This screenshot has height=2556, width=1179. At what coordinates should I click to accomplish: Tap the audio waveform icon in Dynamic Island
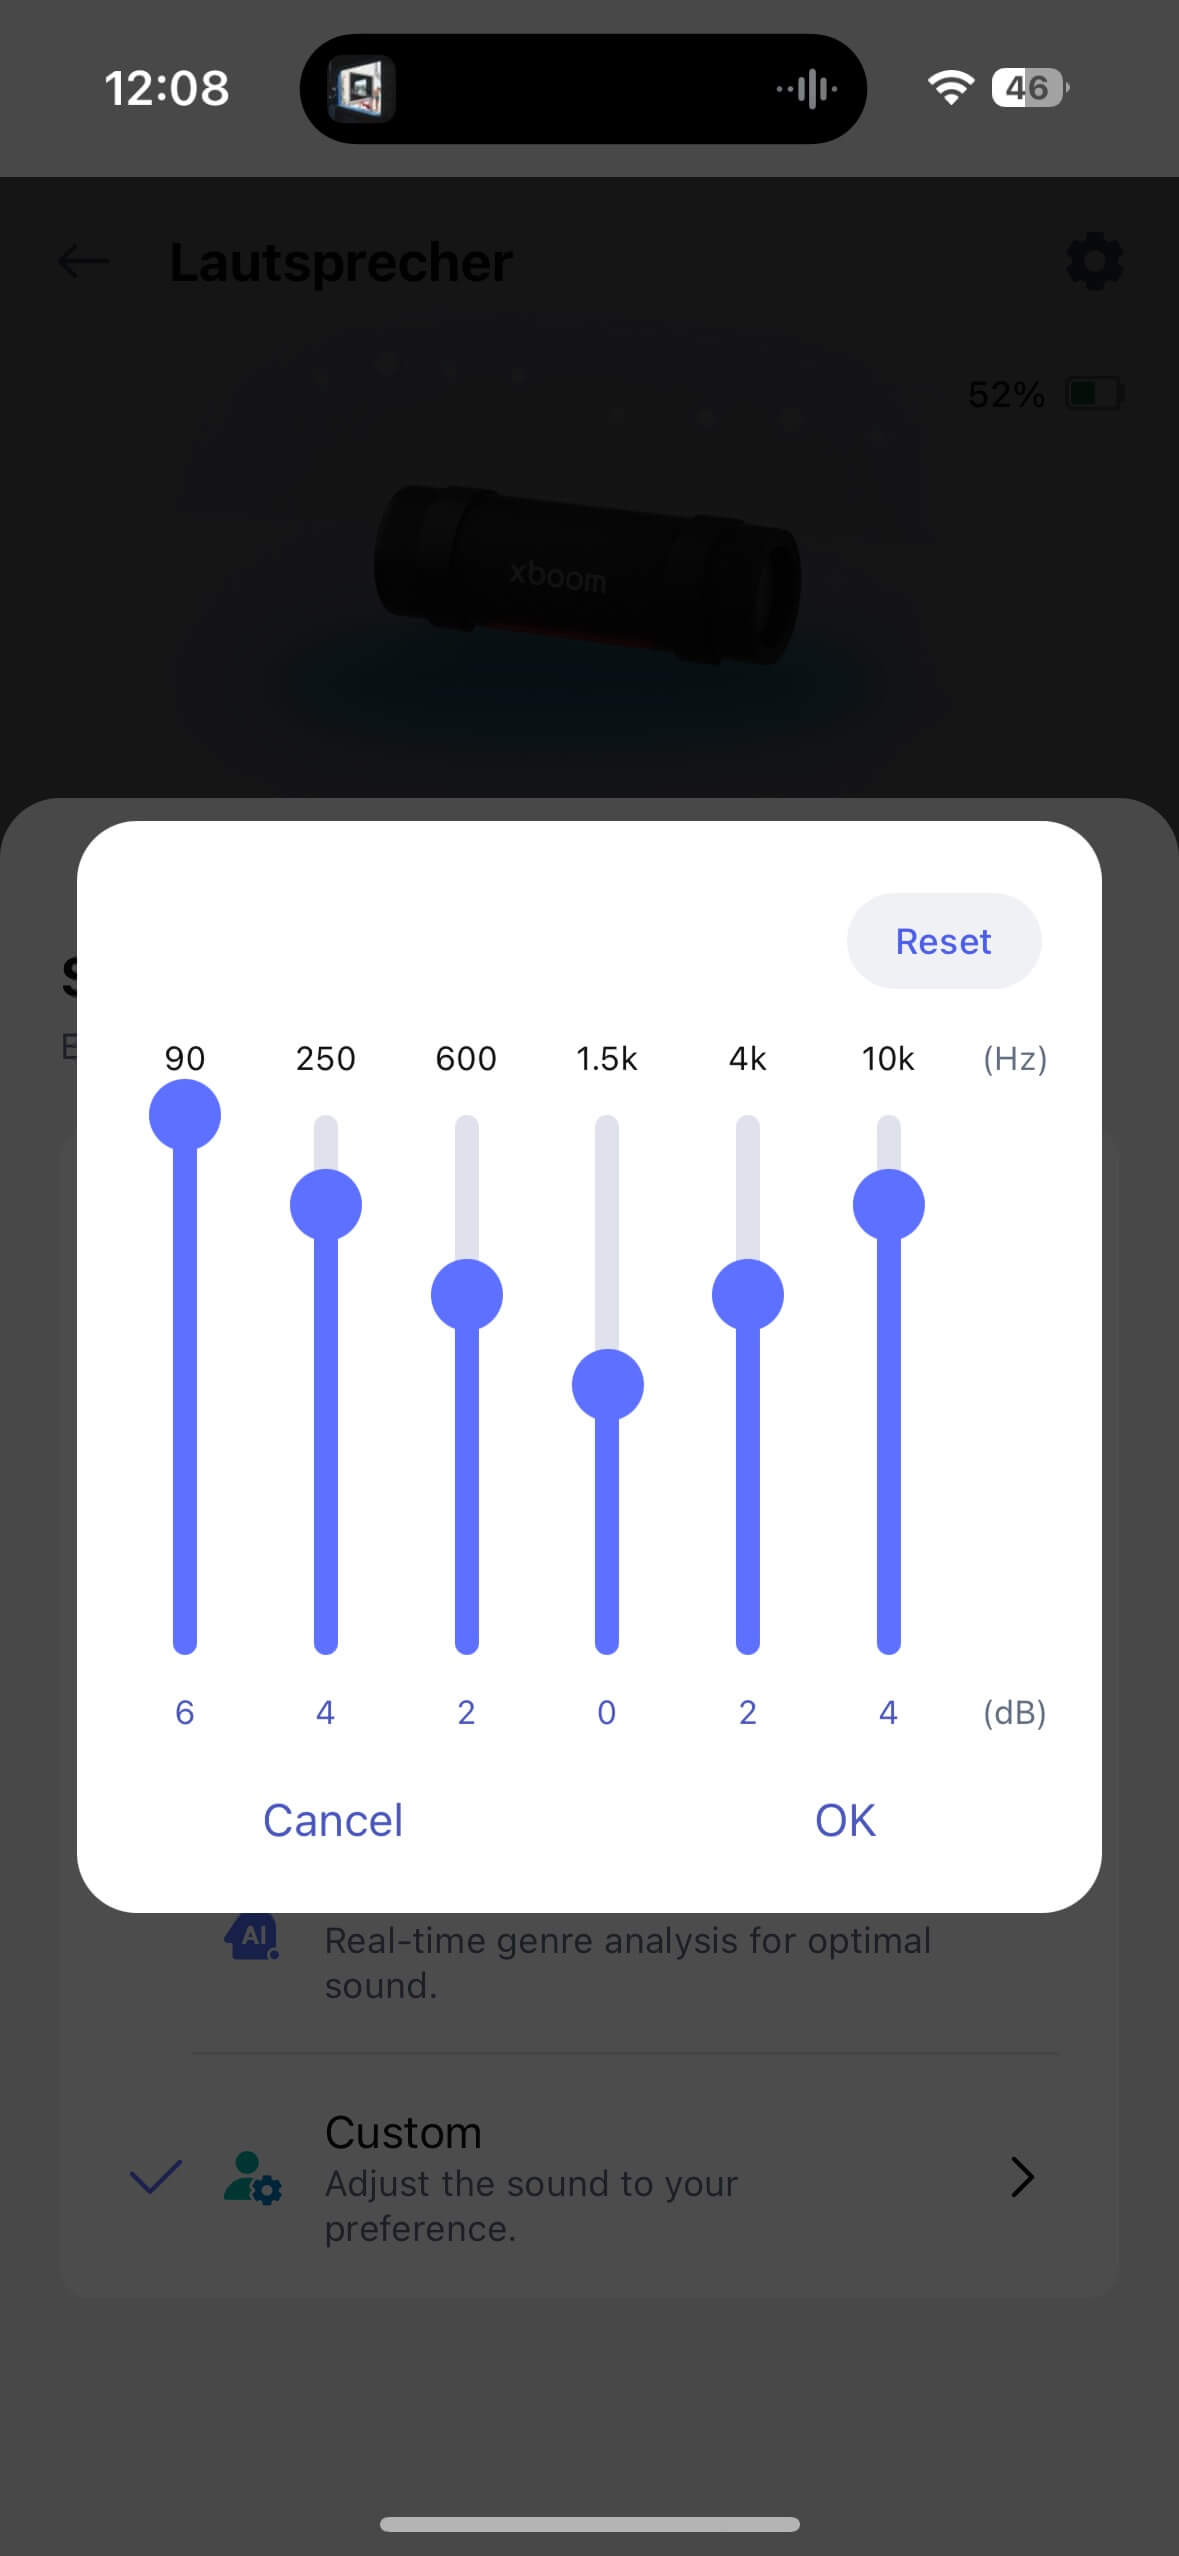(x=808, y=89)
